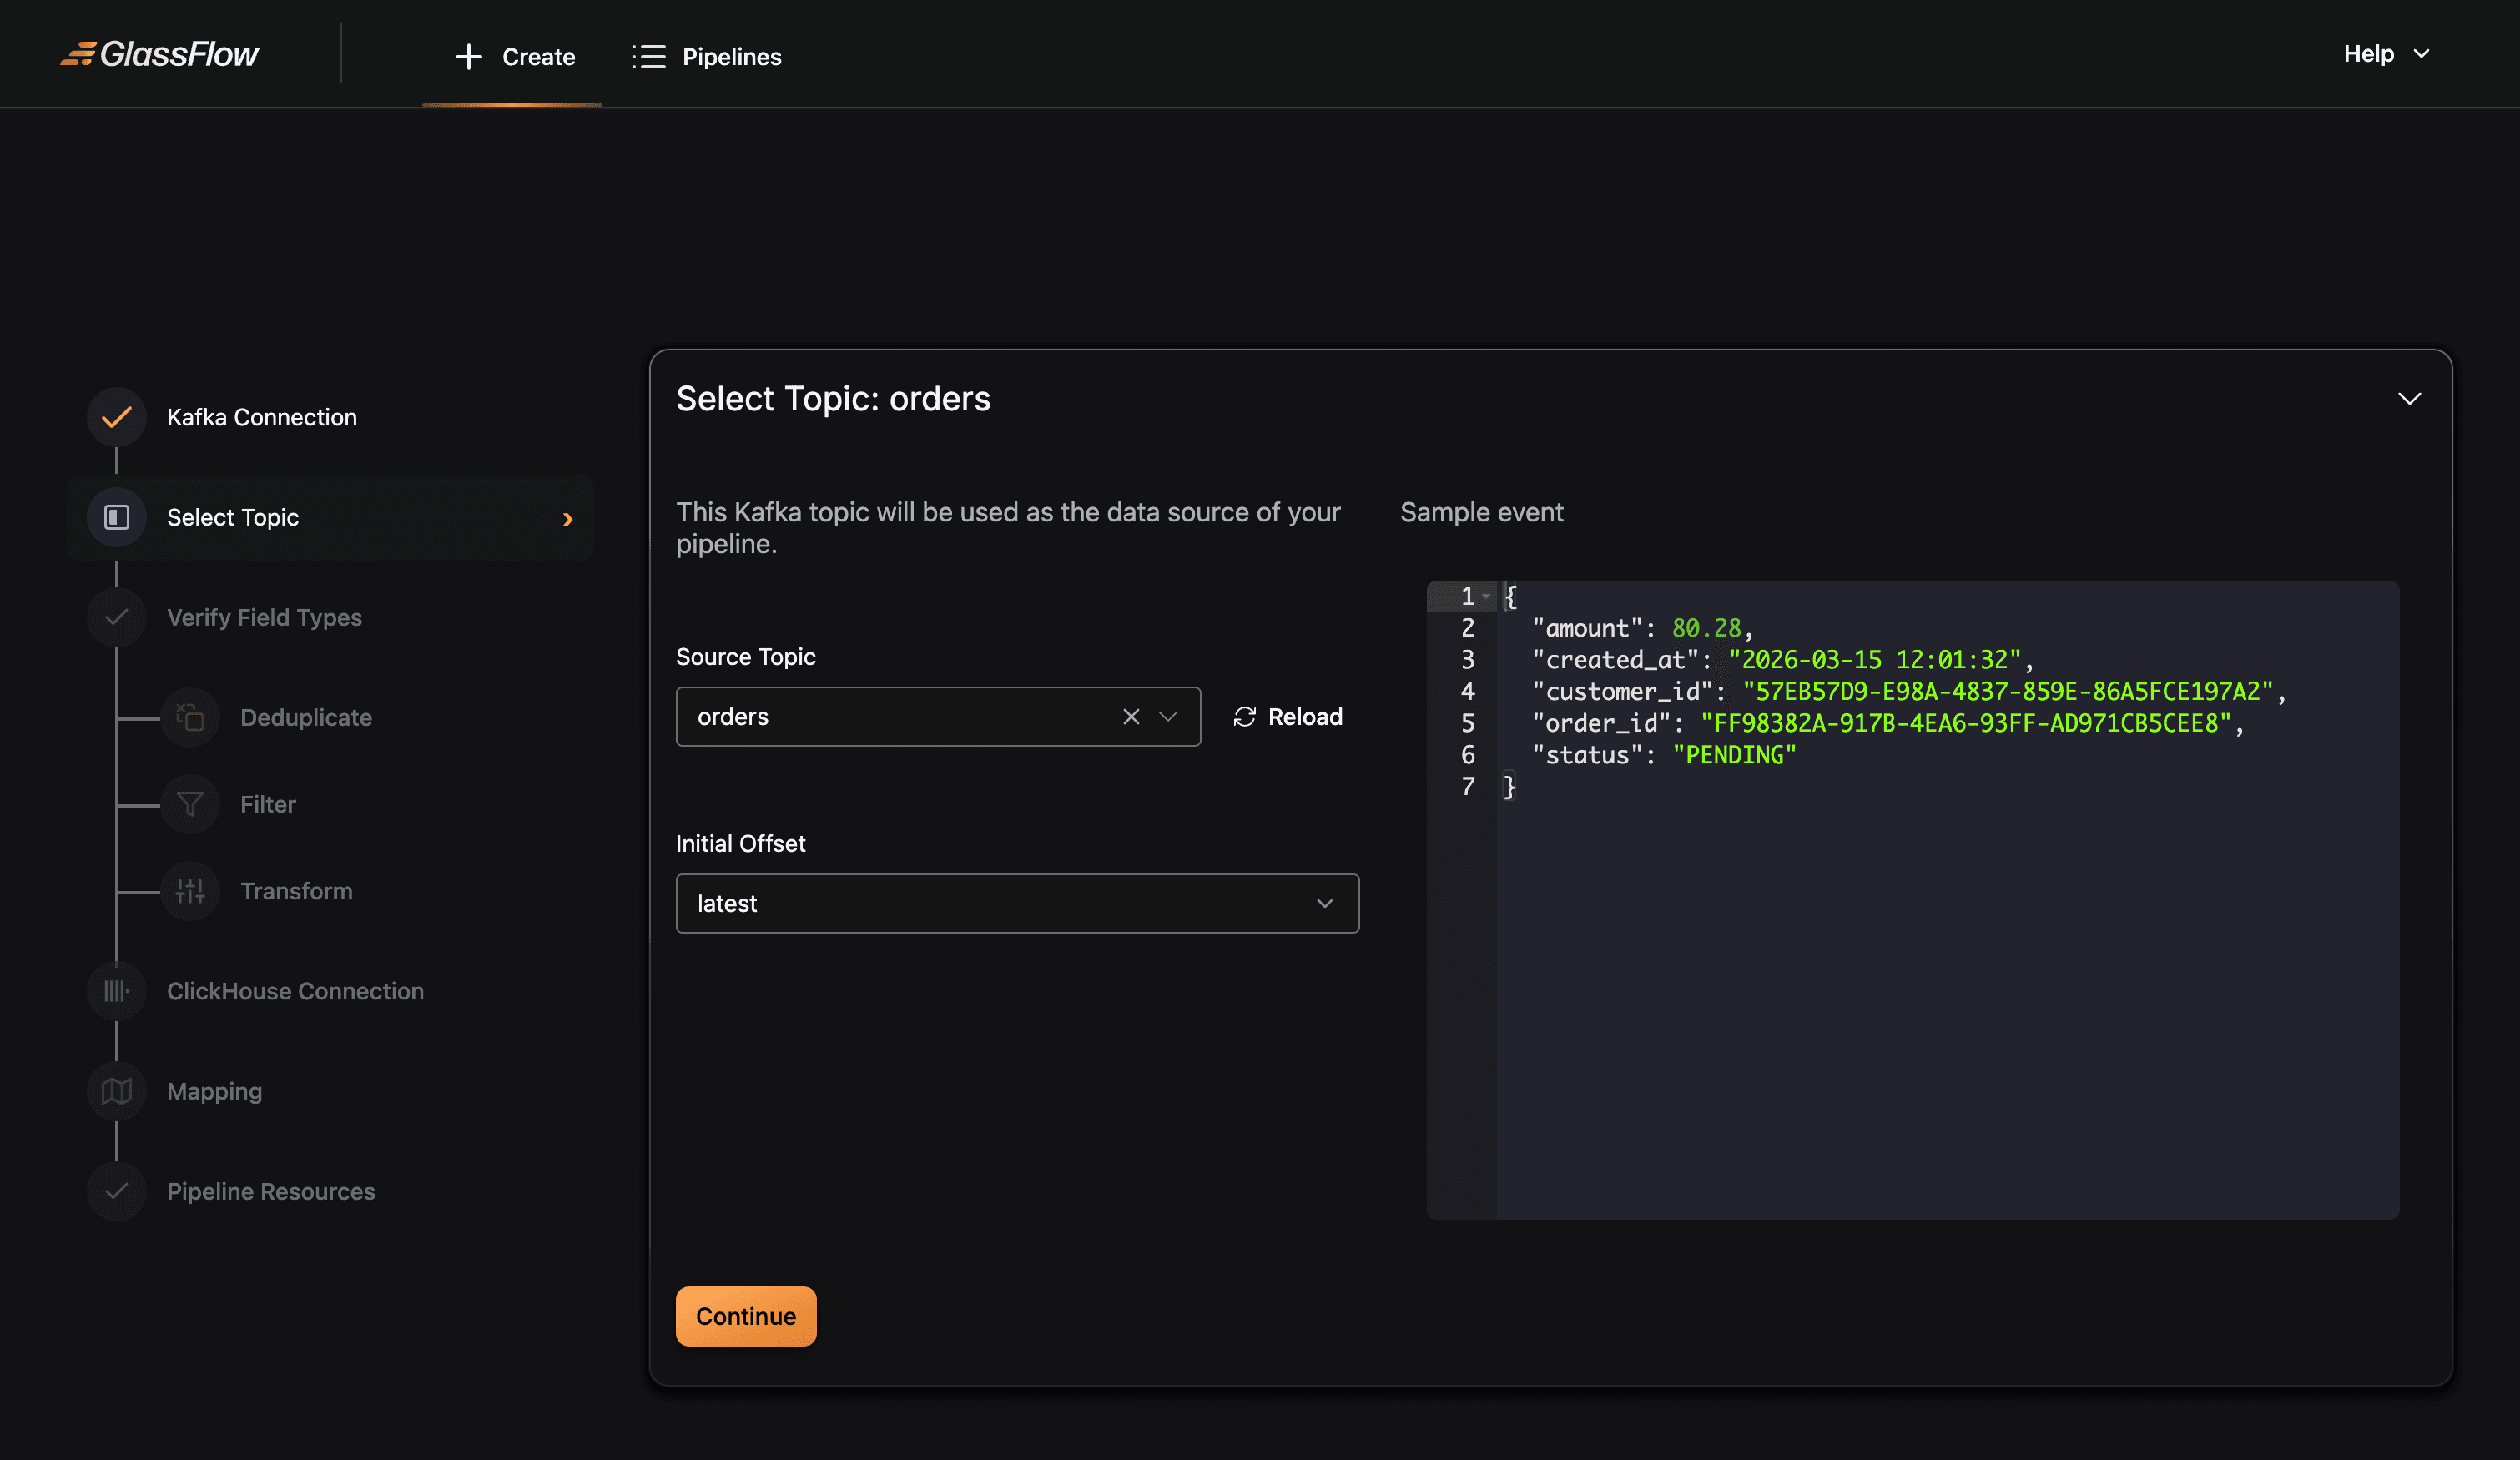Click the Deduplicate step icon
This screenshot has height=1460, width=2520.
(190, 717)
